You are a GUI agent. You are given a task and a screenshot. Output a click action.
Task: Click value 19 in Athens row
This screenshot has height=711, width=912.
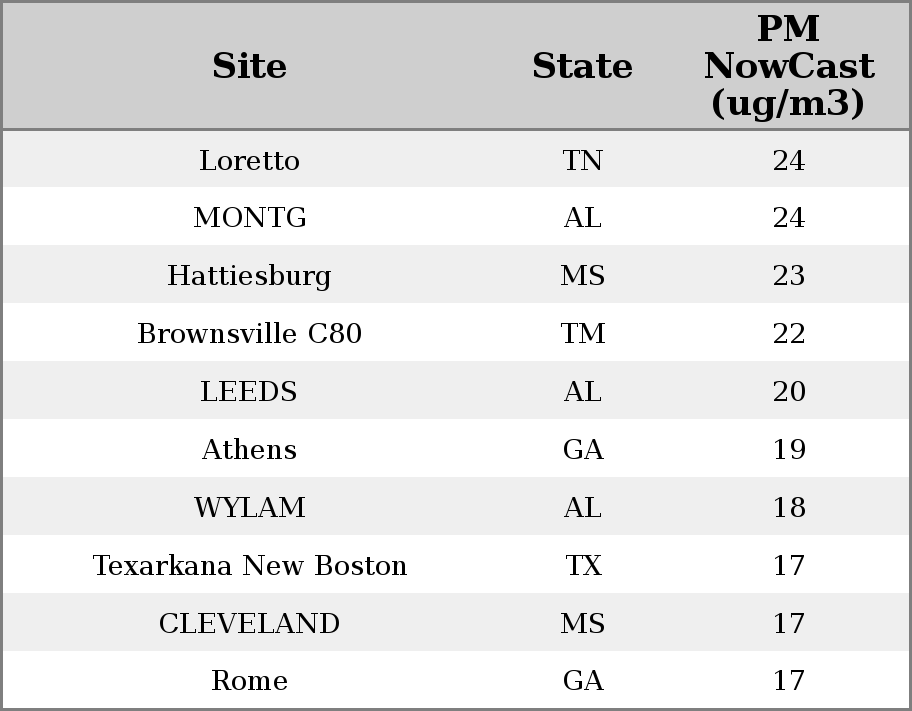pos(789,450)
